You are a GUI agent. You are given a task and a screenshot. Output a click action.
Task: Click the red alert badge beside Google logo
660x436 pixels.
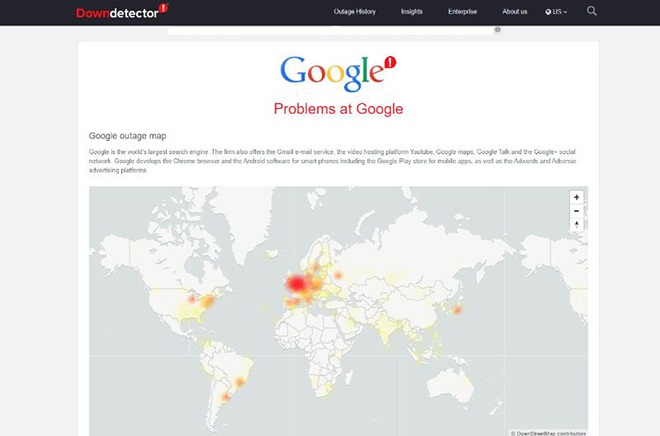click(390, 62)
